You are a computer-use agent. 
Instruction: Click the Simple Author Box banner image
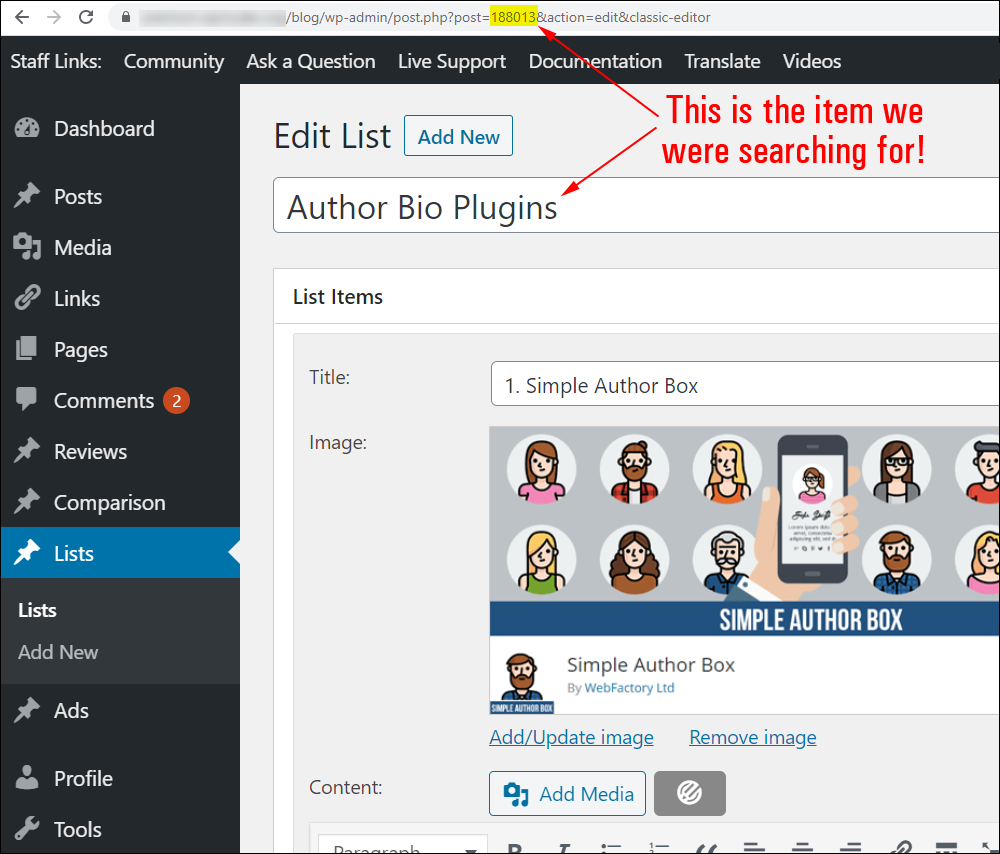click(x=744, y=531)
